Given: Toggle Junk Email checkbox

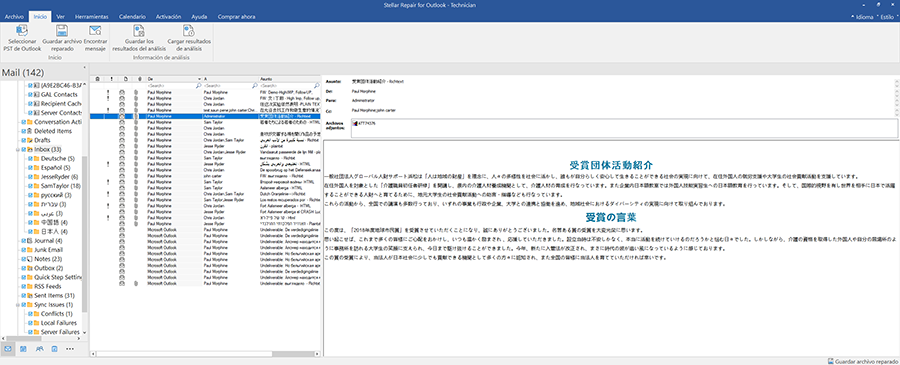Looking at the screenshot, I should point(23,250).
